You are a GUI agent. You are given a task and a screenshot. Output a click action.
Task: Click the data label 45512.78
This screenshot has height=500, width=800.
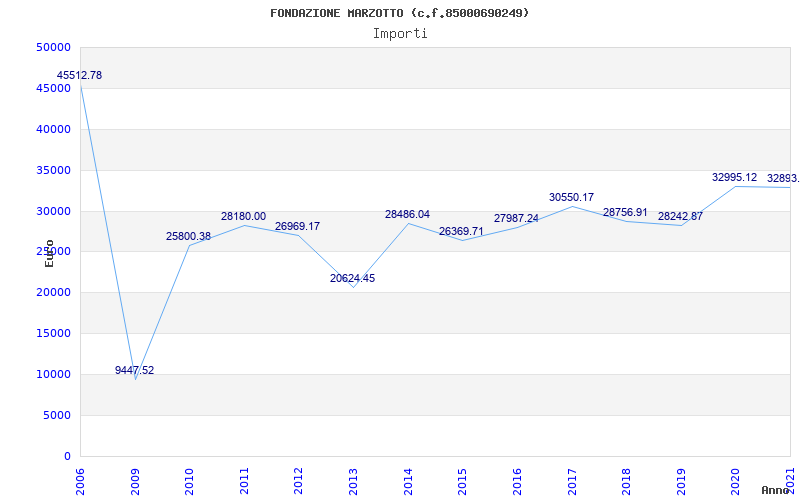79,76
